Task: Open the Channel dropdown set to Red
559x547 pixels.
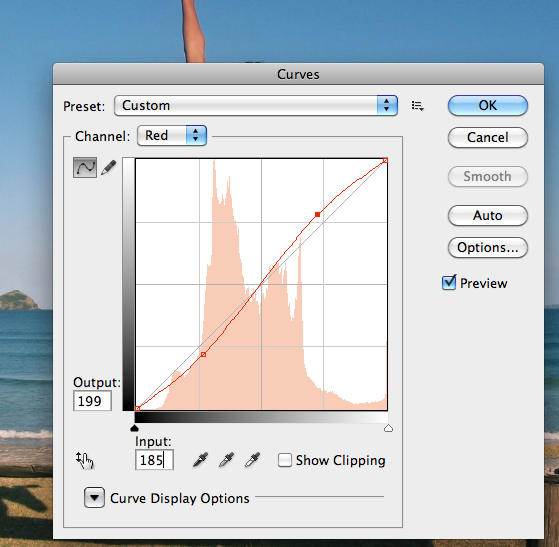Action: pos(172,136)
